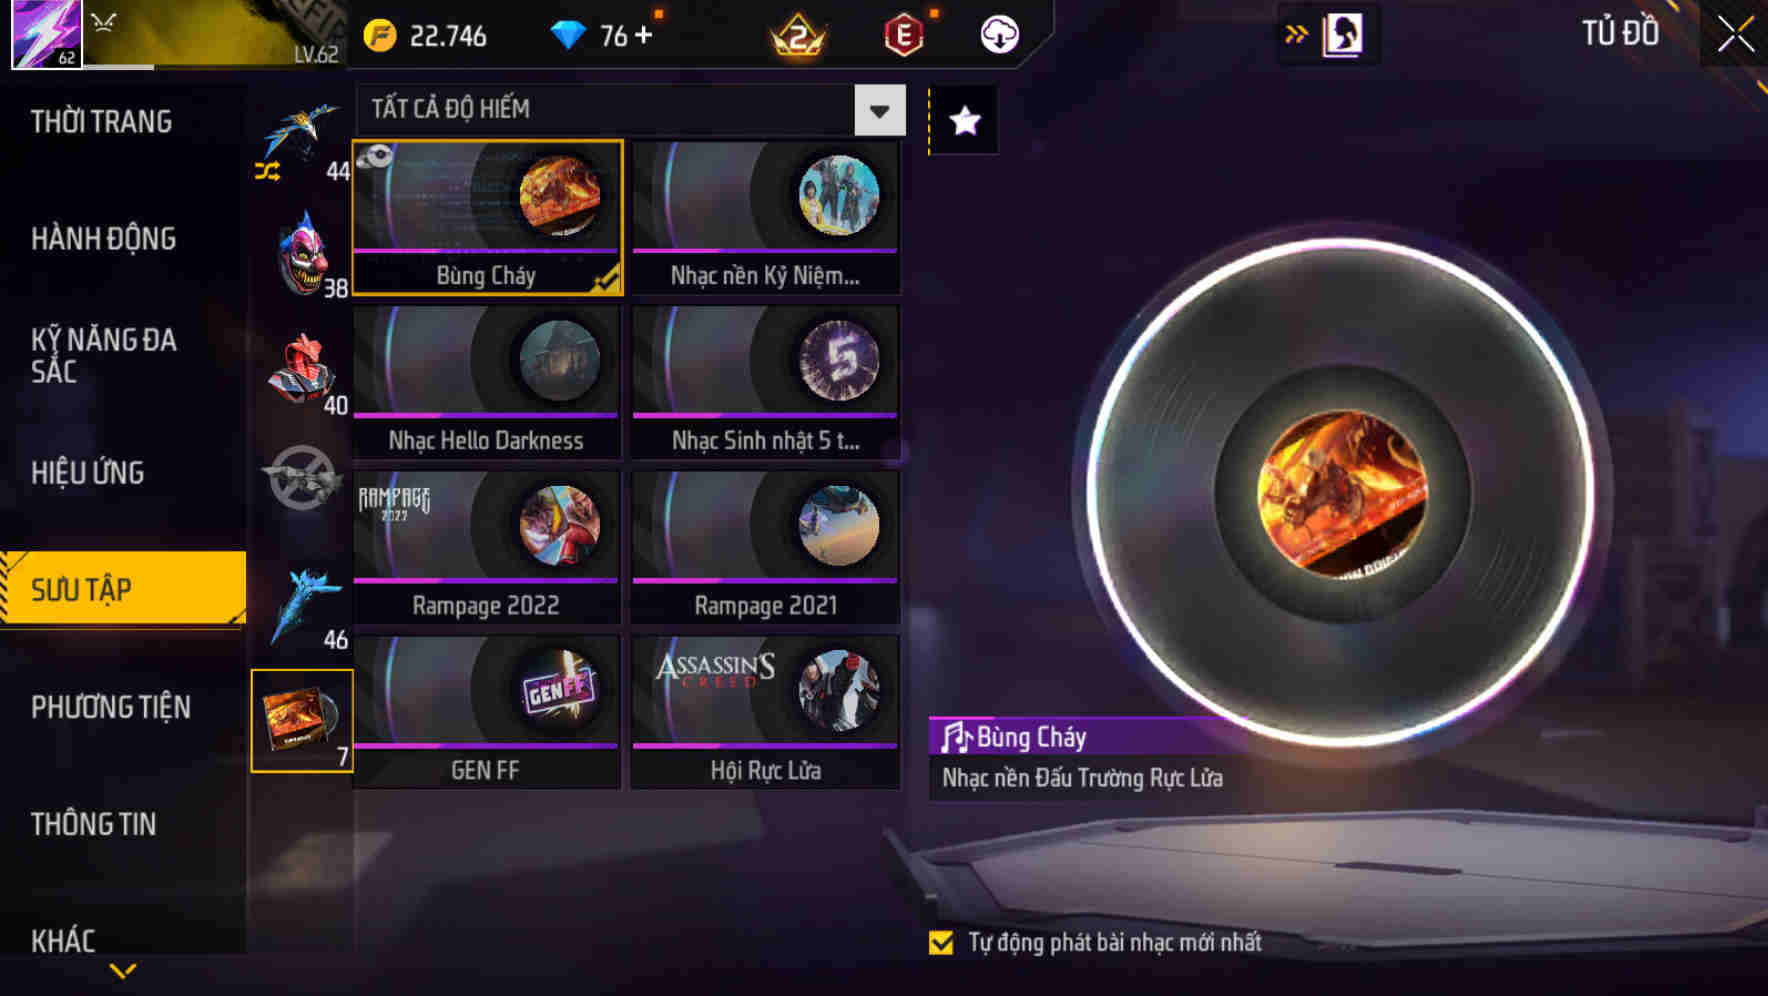Expand more sidebar items with yellow chevron
The image size is (1768, 996).
123,970
